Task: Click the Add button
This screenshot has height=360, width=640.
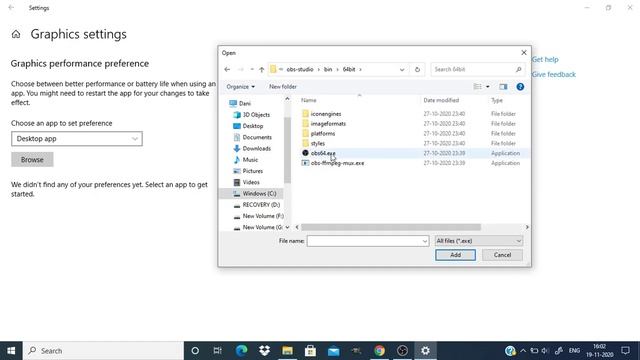Action: 456,255
